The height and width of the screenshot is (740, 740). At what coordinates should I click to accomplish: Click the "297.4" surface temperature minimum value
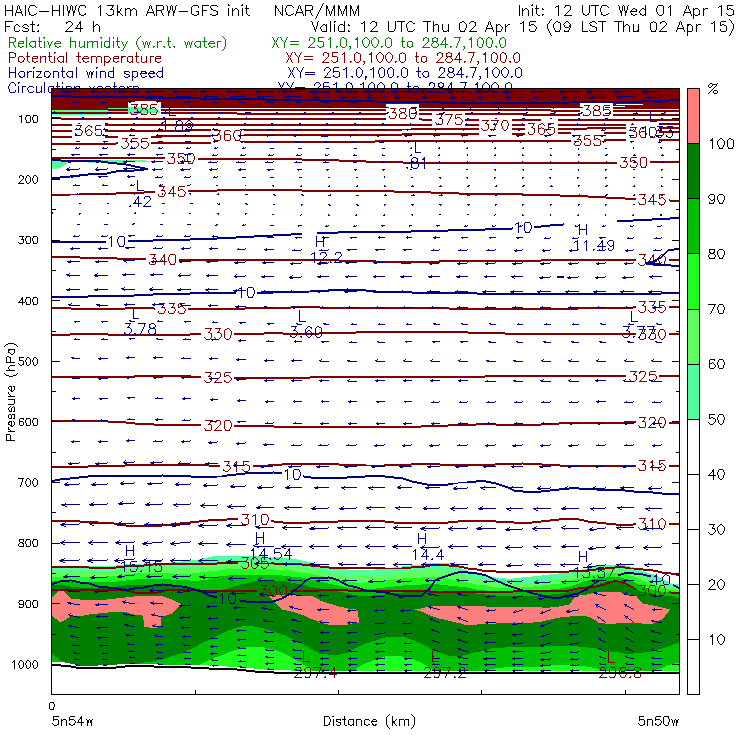click(x=315, y=672)
